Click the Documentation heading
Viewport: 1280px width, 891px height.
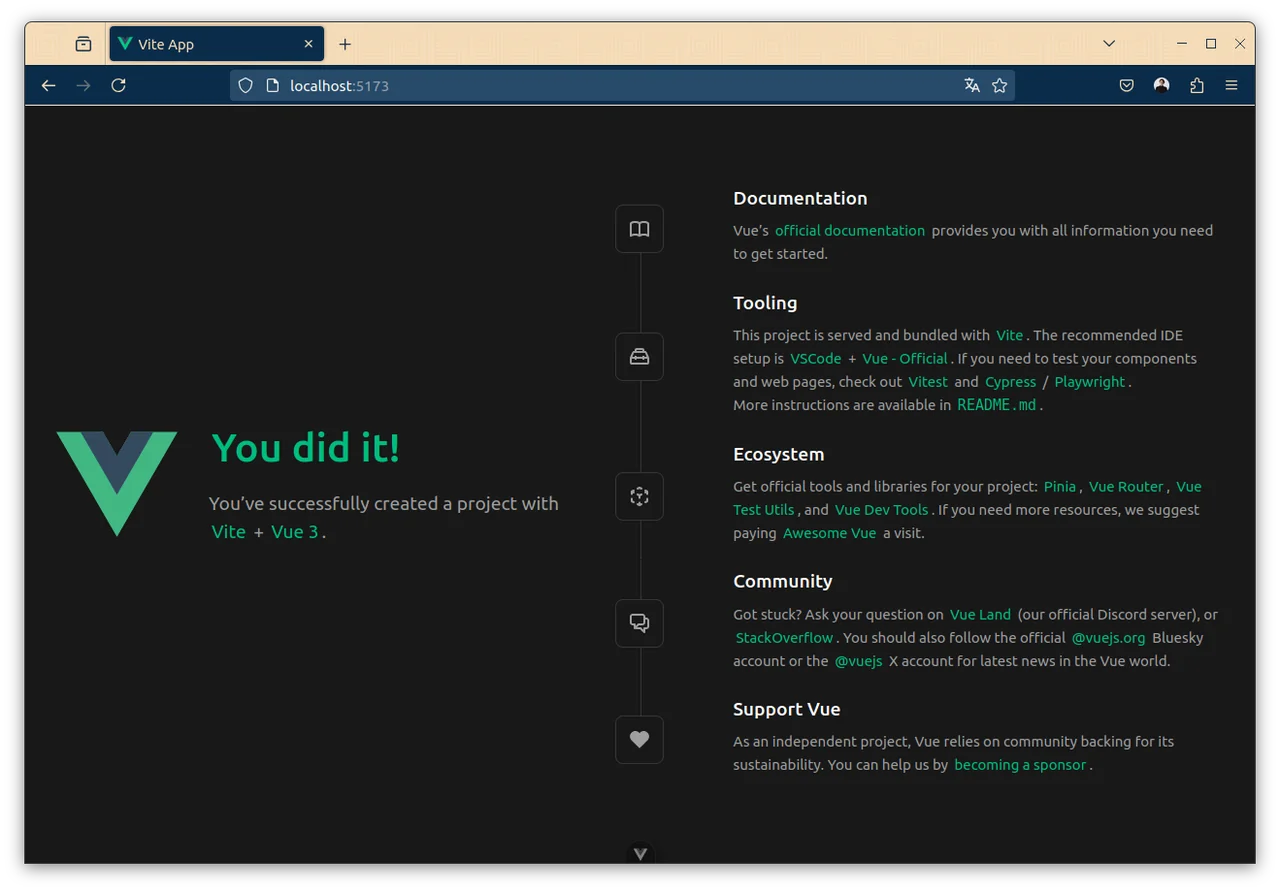click(x=800, y=198)
